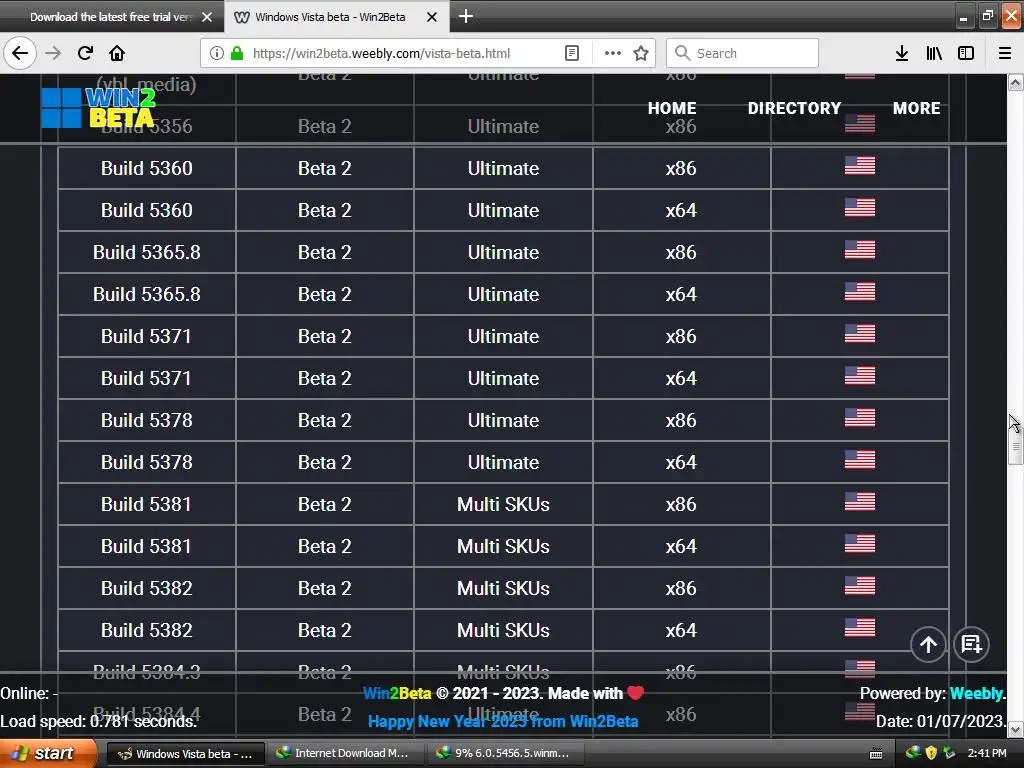Image resolution: width=1024 pixels, height=768 pixels.
Task: Close the Download latest free trial tab
Action: pyautogui.click(x=207, y=17)
